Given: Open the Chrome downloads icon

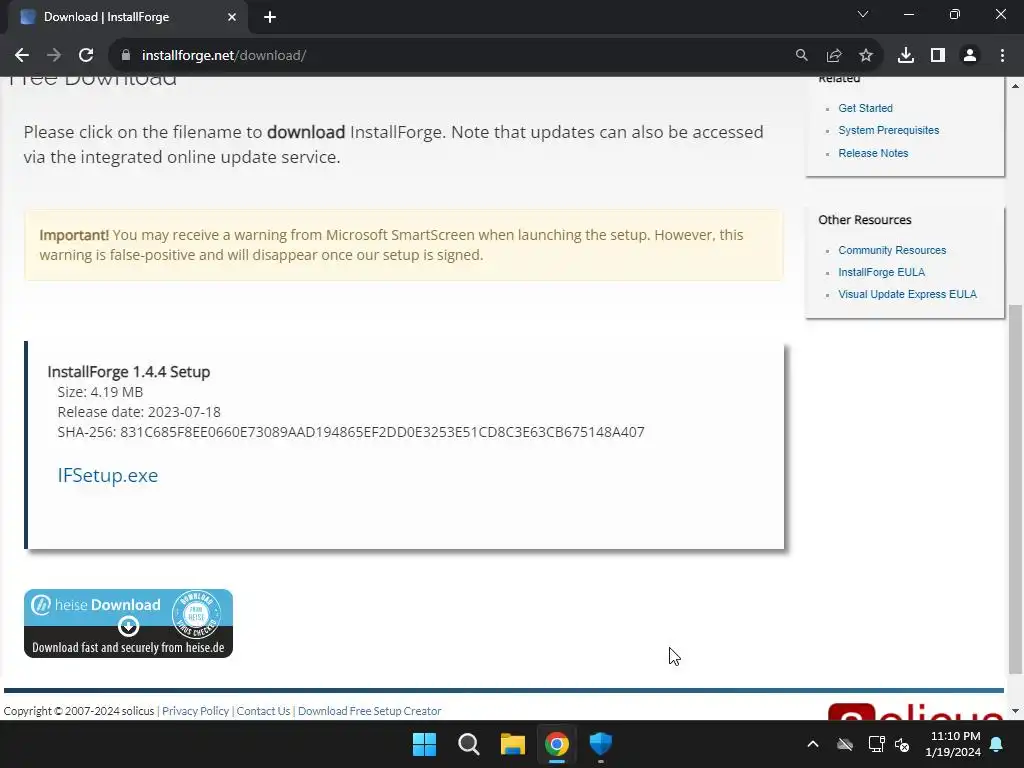Looking at the screenshot, I should tap(906, 56).
